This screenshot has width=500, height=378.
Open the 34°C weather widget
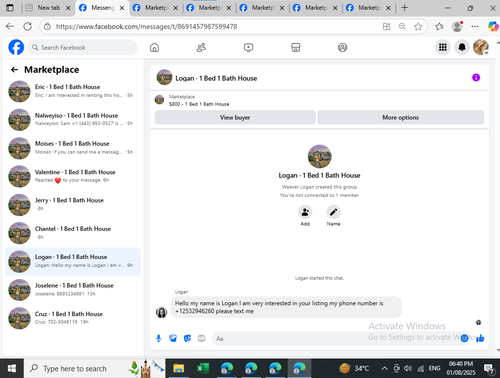click(x=354, y=368)
